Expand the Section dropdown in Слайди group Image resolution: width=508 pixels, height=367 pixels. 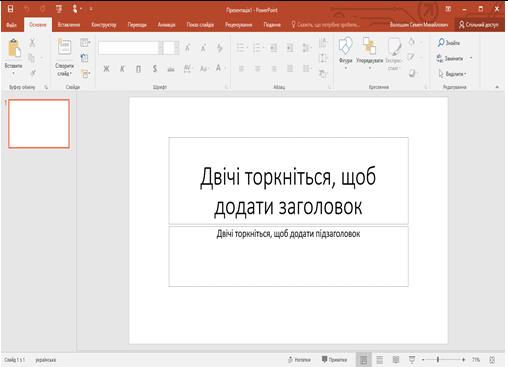coord(85,73)
